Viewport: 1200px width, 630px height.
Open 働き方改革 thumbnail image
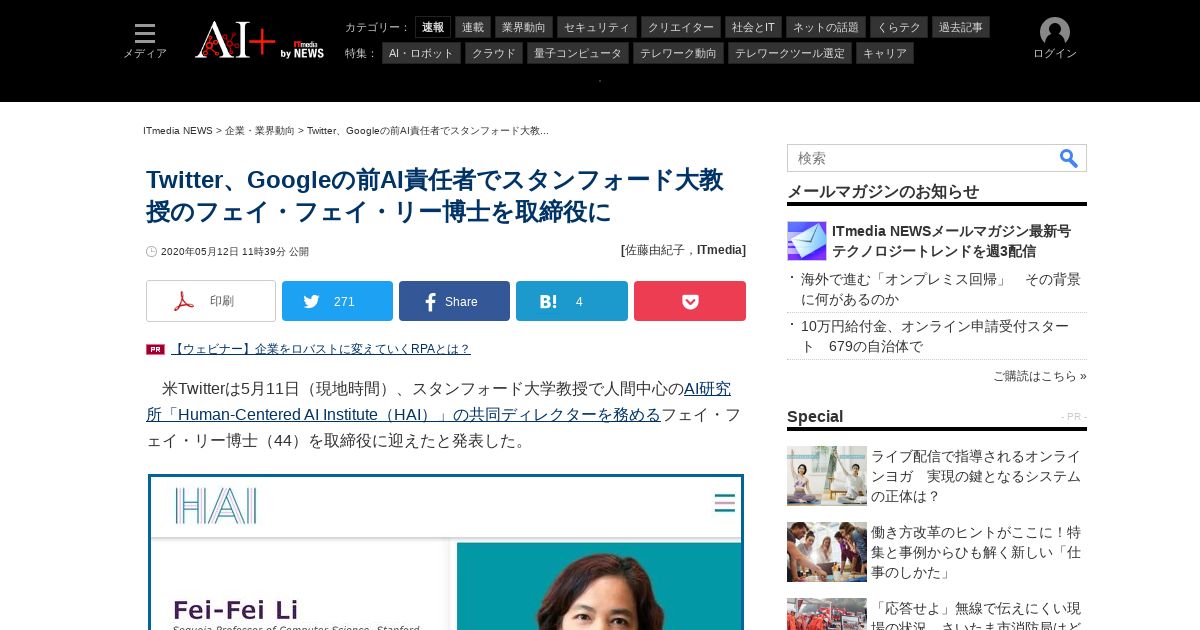[827, 552]
